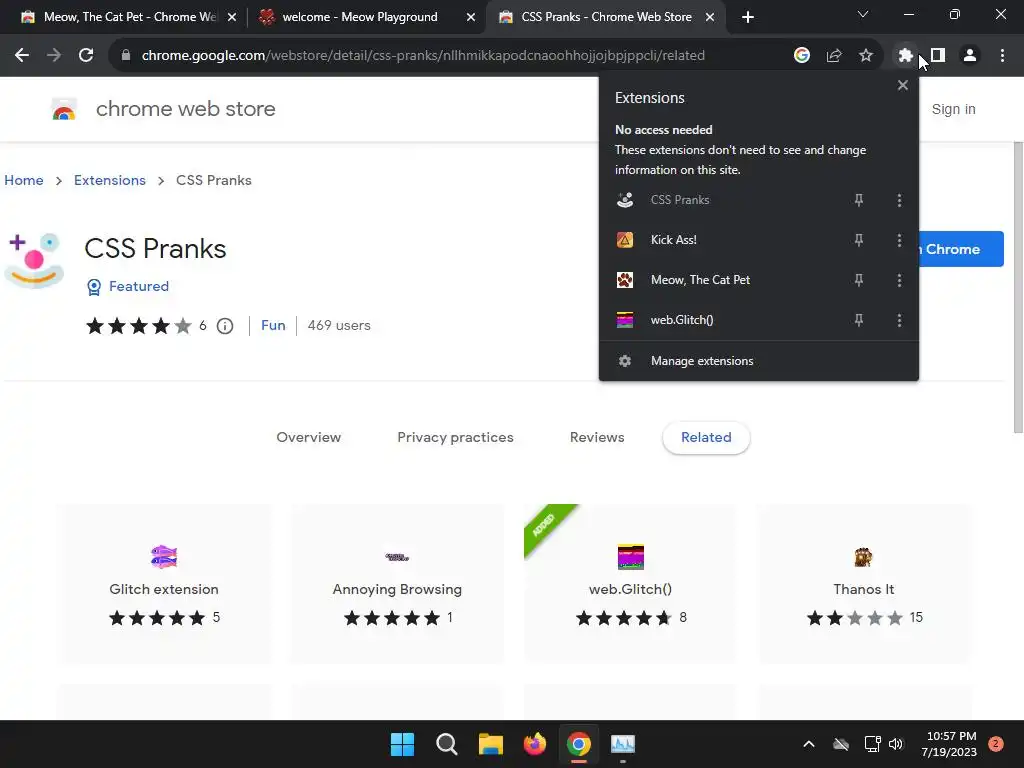Open File Explorer from taskbar
Screen dimensions: 1024x768
pyautogui.click(x=490, y=744)
